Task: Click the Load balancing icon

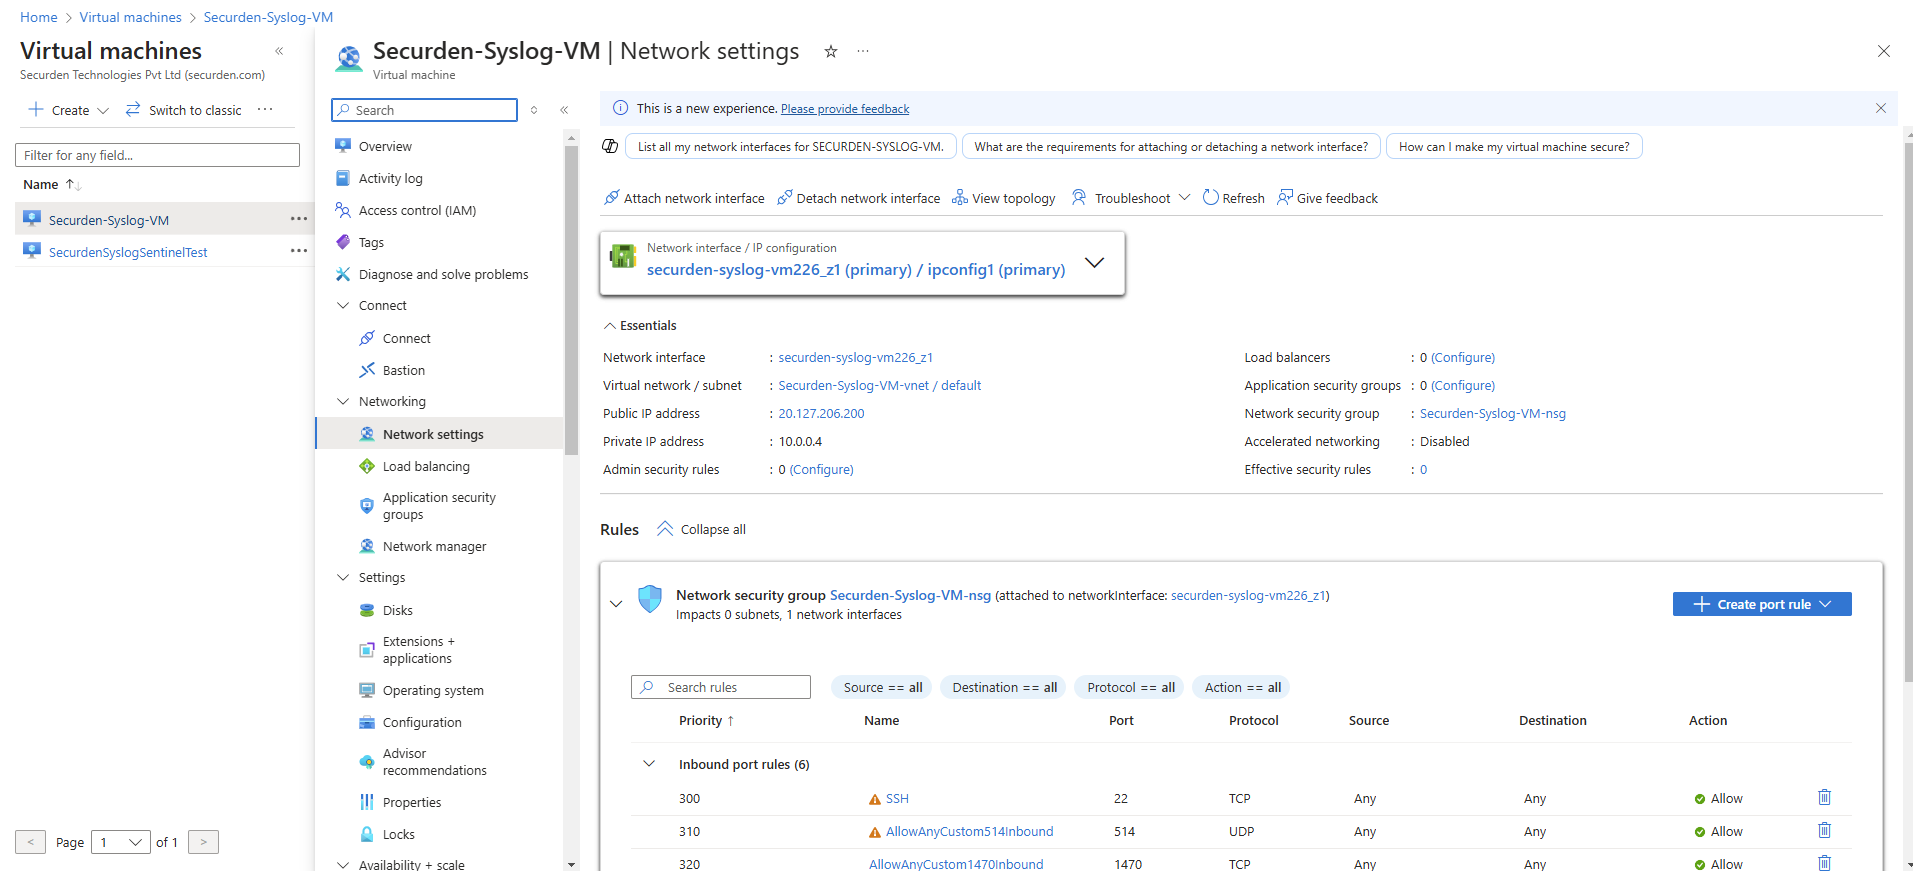Action: coord(367,466)
